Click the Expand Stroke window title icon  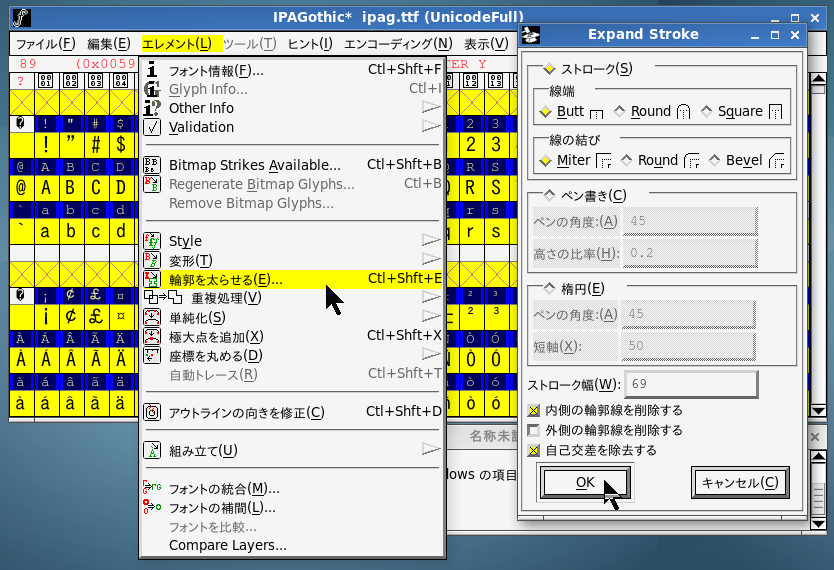point(531,35)
